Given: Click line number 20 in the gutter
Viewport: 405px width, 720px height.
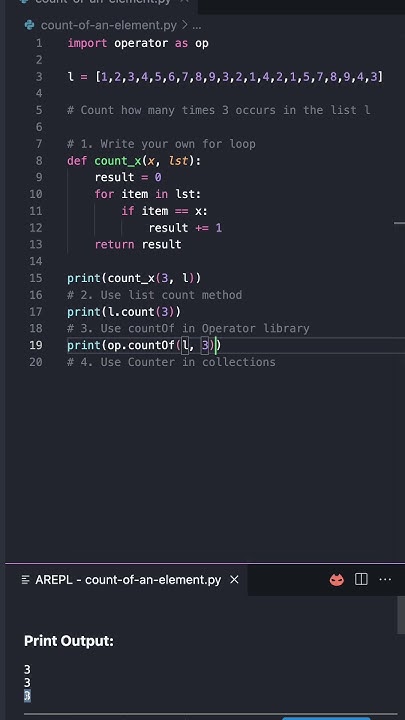Looking at the screenshot, I should (x=36, y=362).
